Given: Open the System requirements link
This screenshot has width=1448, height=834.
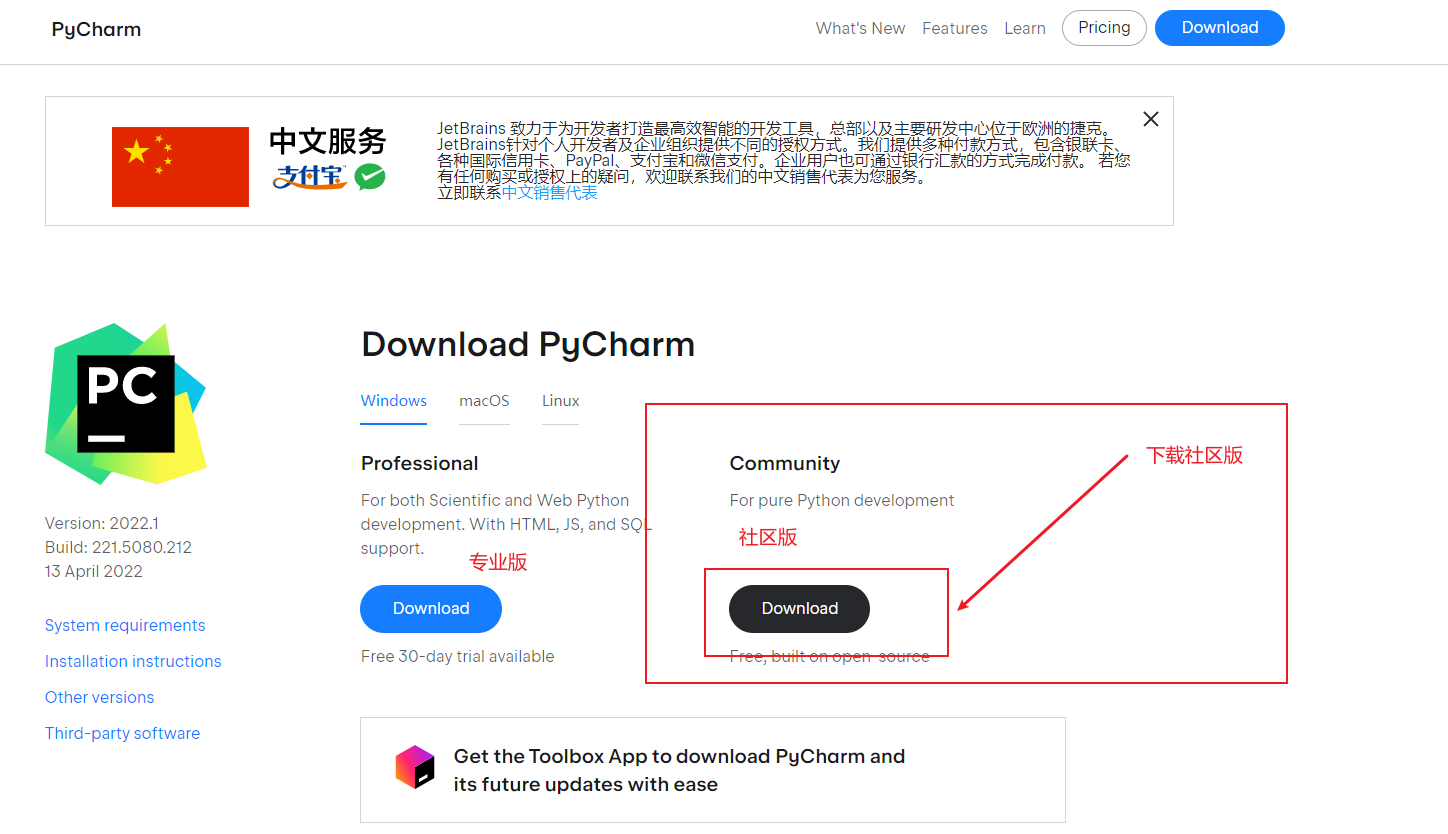Looking at the screenshot, I should coord(125,626).
